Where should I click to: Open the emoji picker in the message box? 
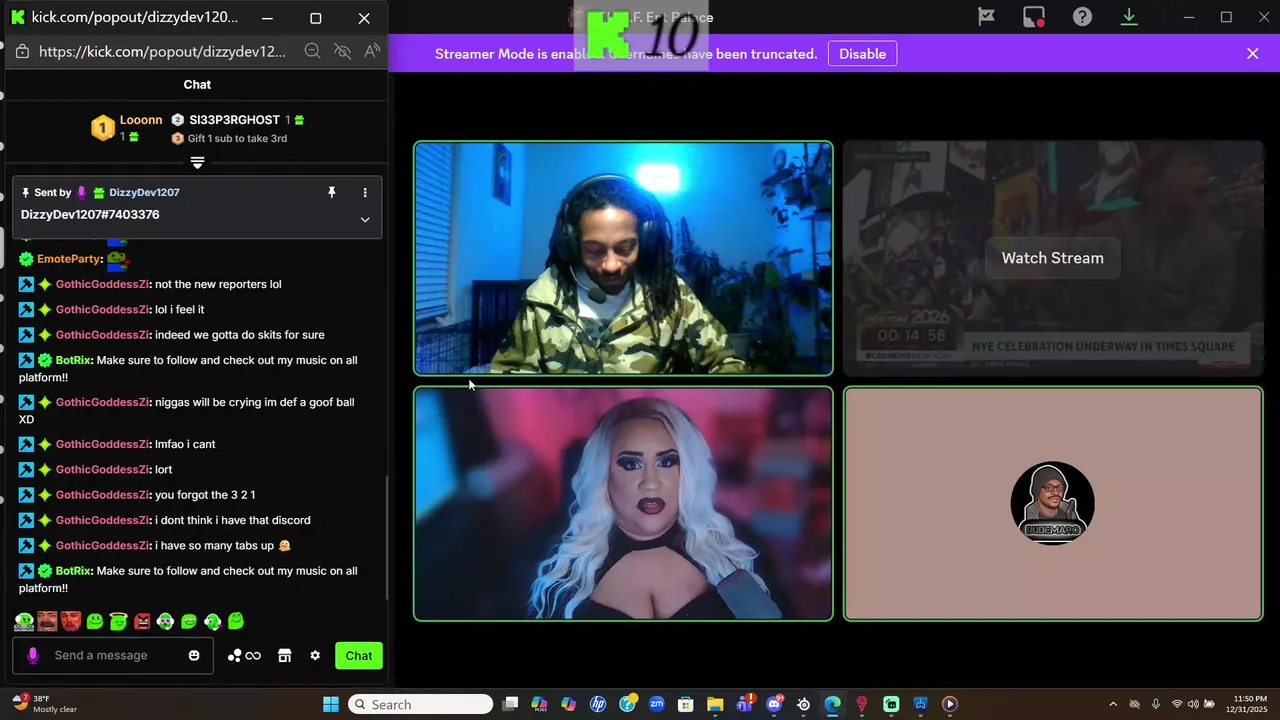tap(194, 656)
